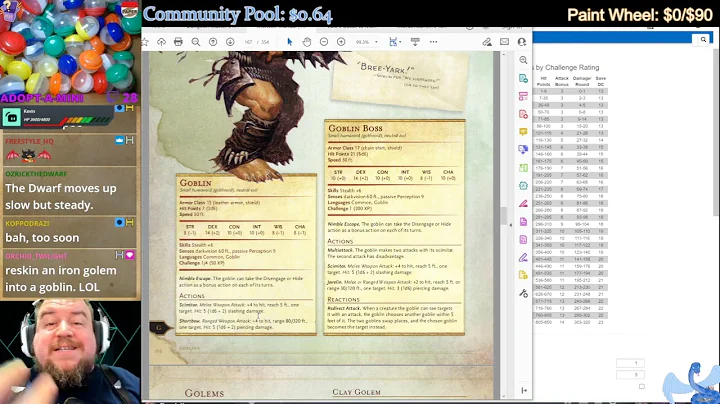Image resolution: width=720 pixels, height=404 pixels.
Task: Click the magnifier icon atop right tools pane
Action: pos(523,60)
